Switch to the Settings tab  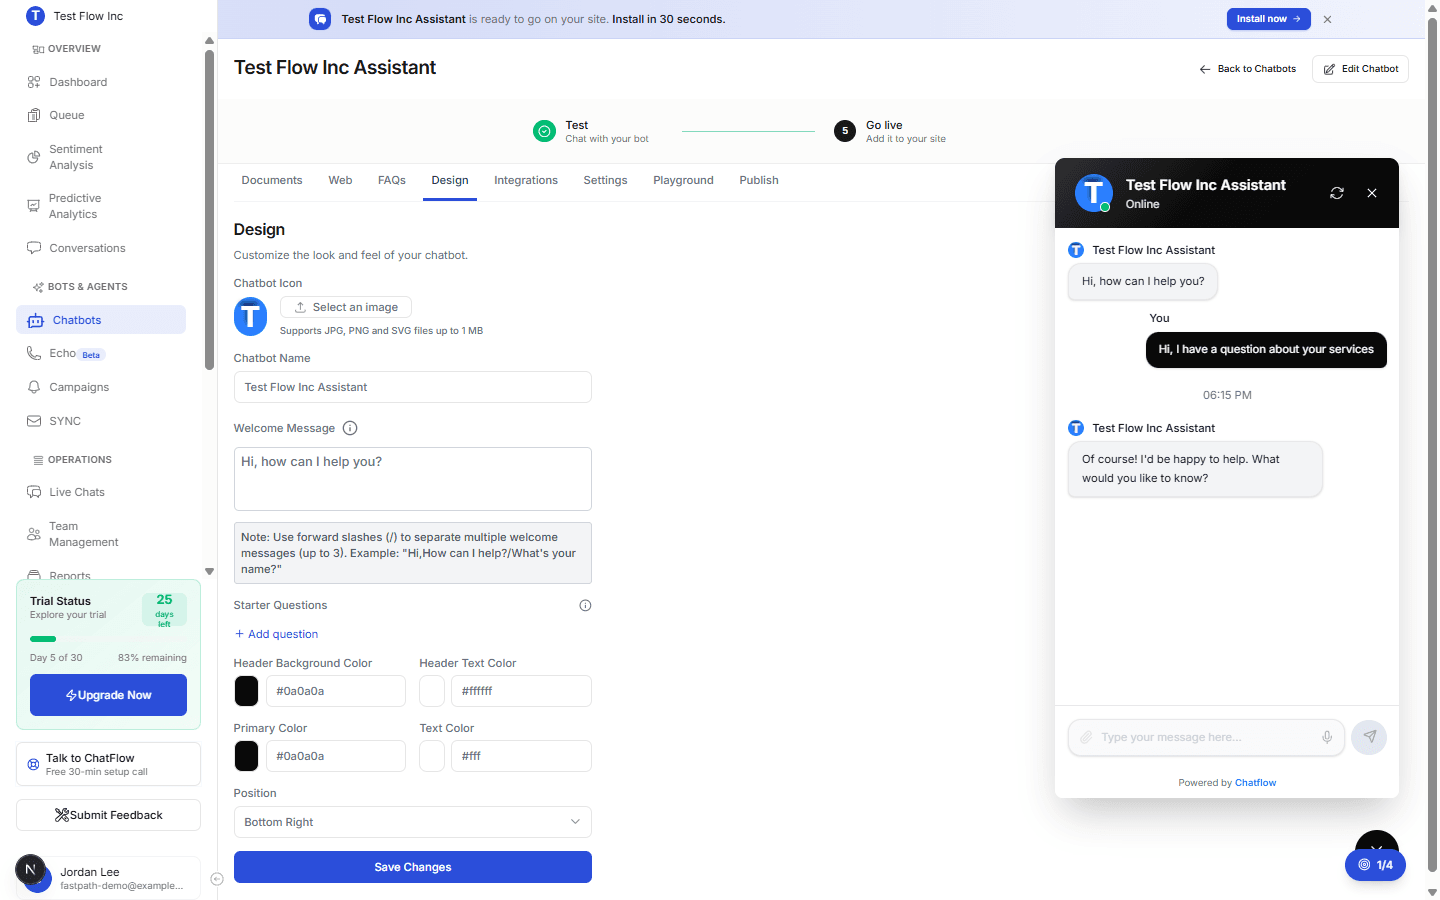(x=605, y=180)
